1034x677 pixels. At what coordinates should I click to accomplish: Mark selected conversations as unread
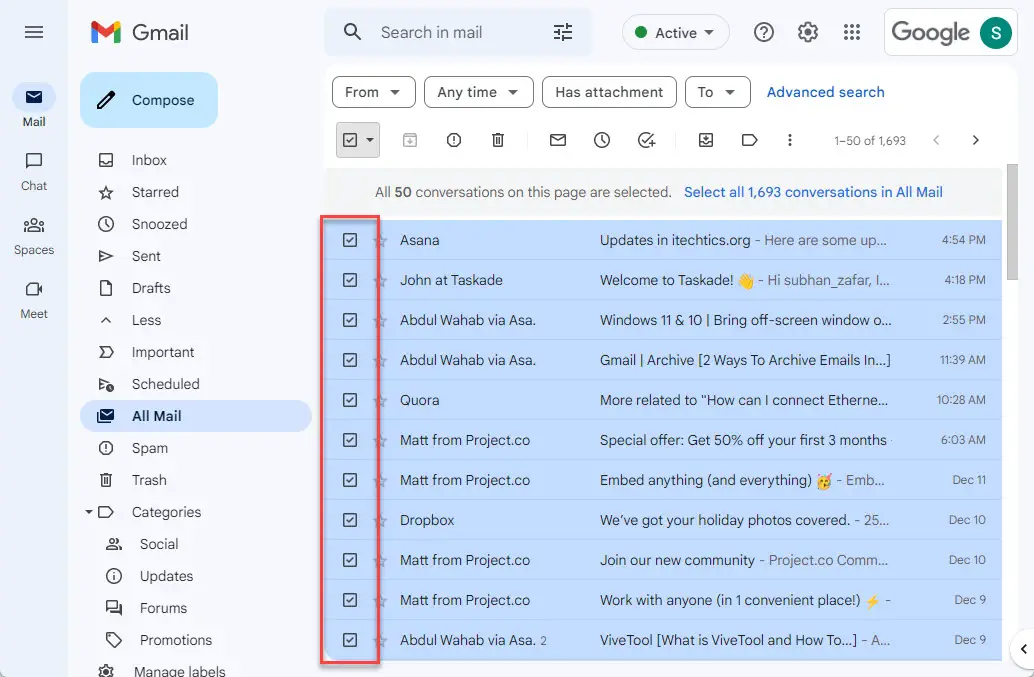pyautogui.click(x=558, y=140)
